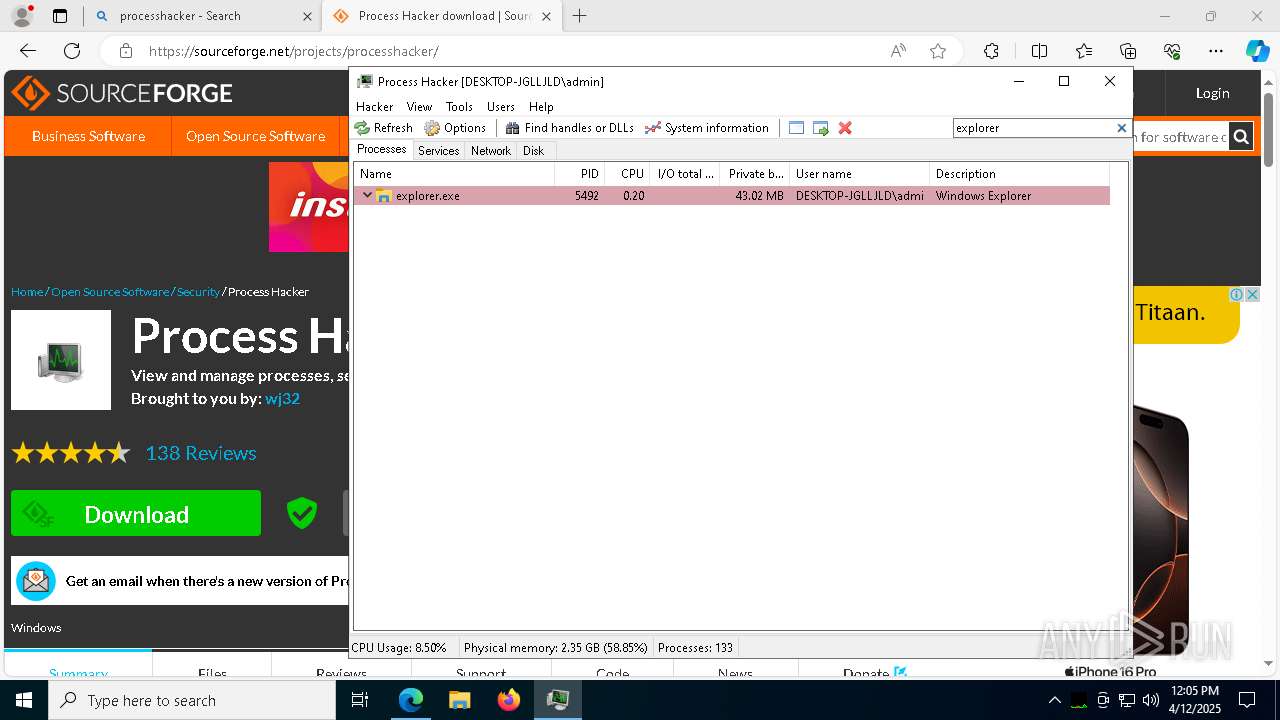Collapse the explorer.exe tree node

pyautogui.click(x=367, y=195)
